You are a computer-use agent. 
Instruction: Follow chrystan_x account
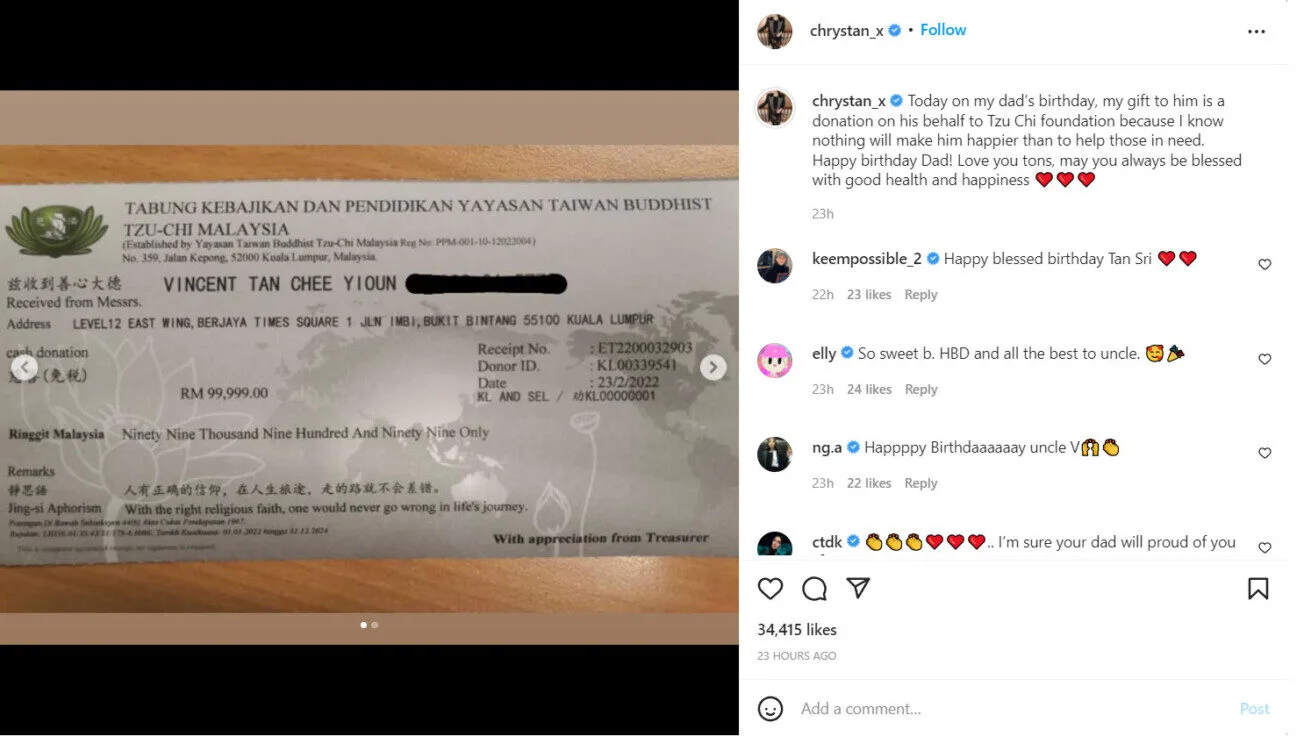943,30
